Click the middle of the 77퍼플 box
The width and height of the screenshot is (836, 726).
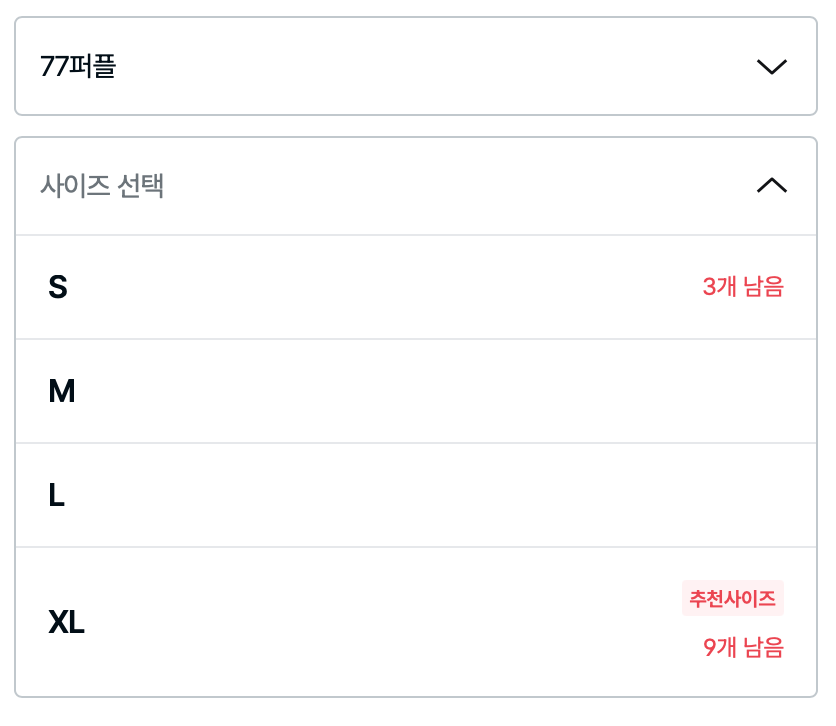click(416, 67)
